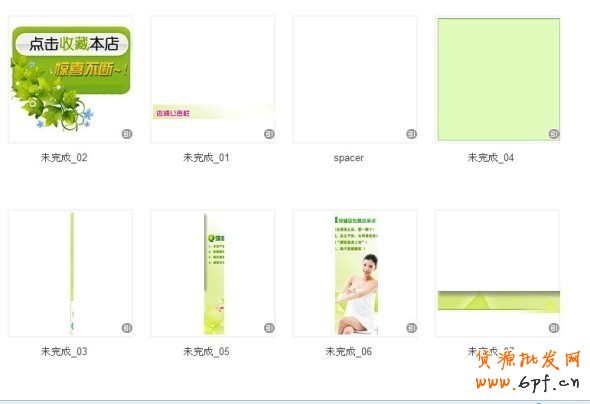Screen dimensions: 590x404
Task: Click the file name label spacer
Action: click(x=348, y=158)
